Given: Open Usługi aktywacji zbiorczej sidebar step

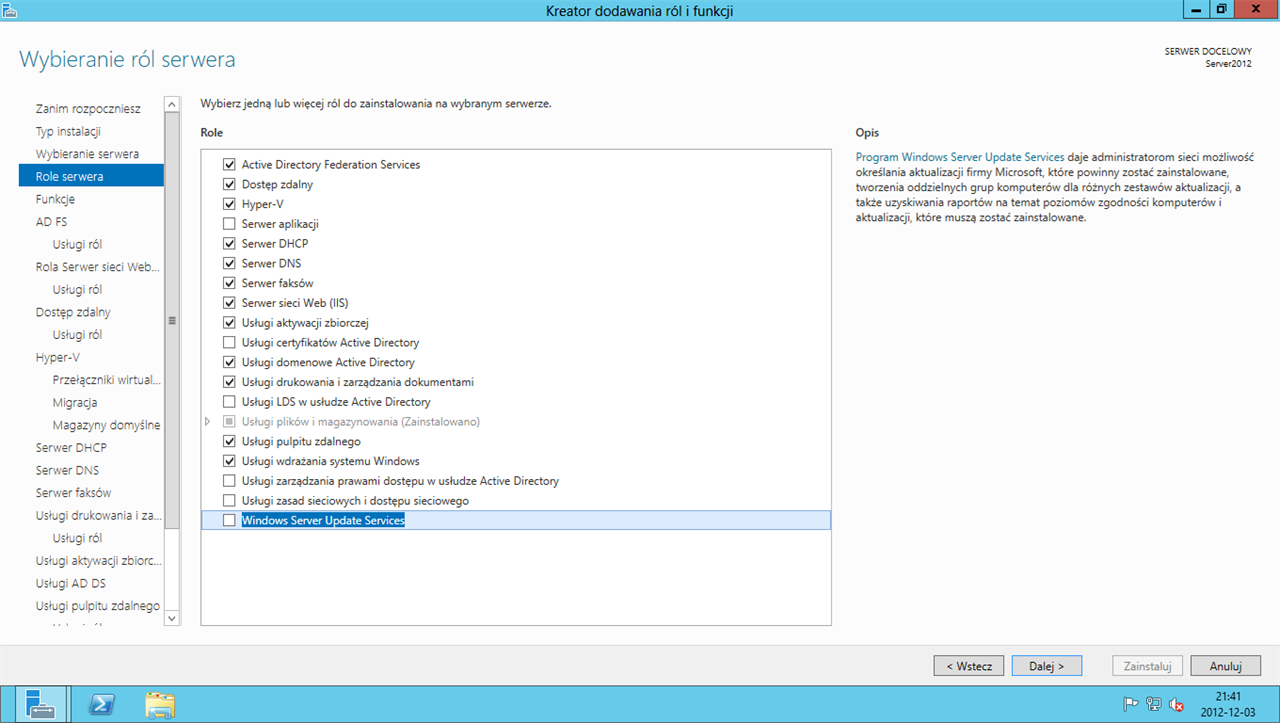Looking at the screenshot, I should click(x=98, y=561).
